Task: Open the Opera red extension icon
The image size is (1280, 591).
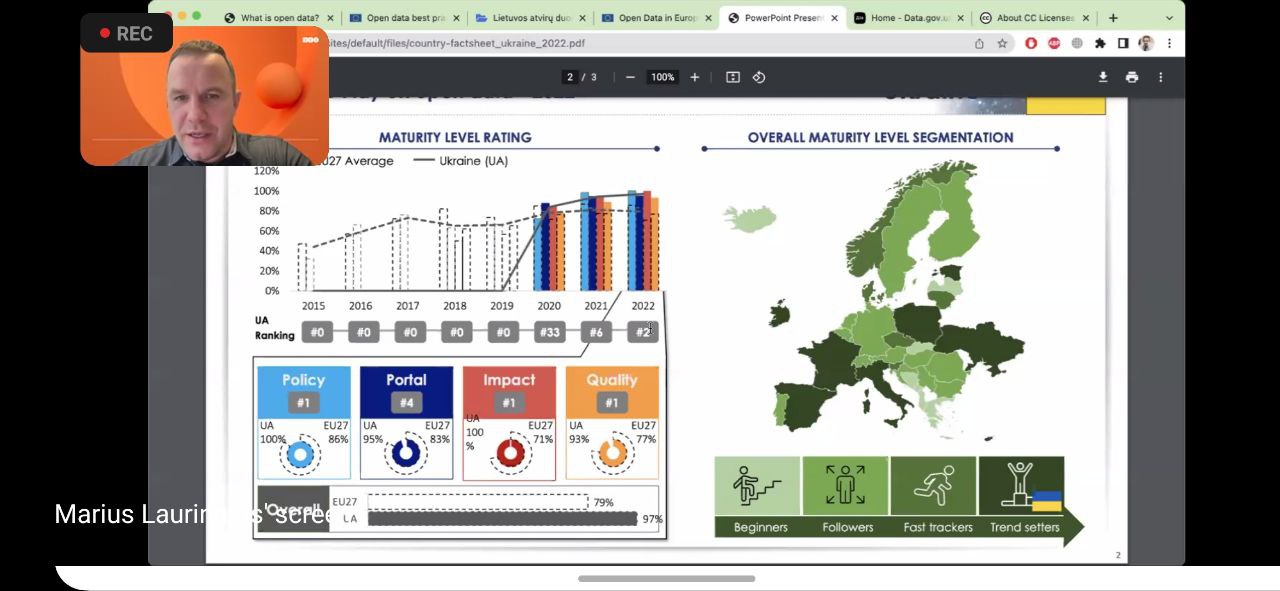Action: (1031, 43)
